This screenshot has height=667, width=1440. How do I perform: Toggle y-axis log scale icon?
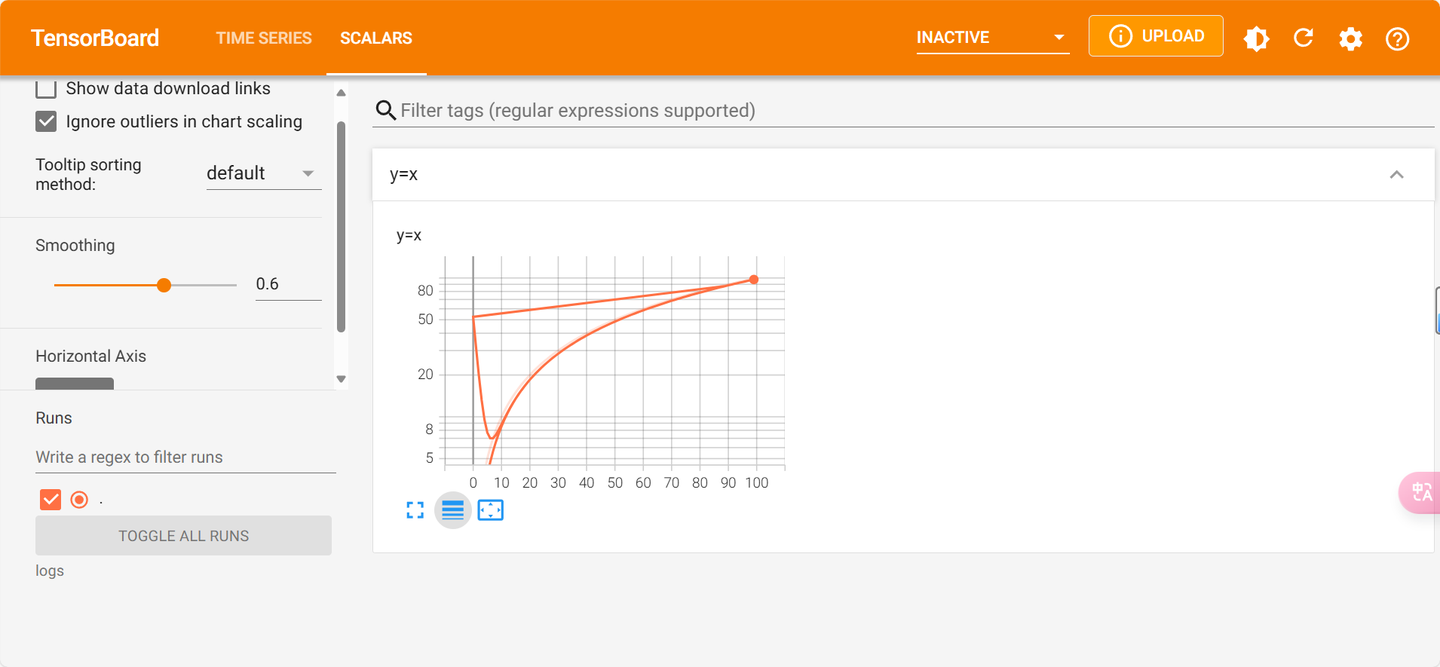(453, 510)
